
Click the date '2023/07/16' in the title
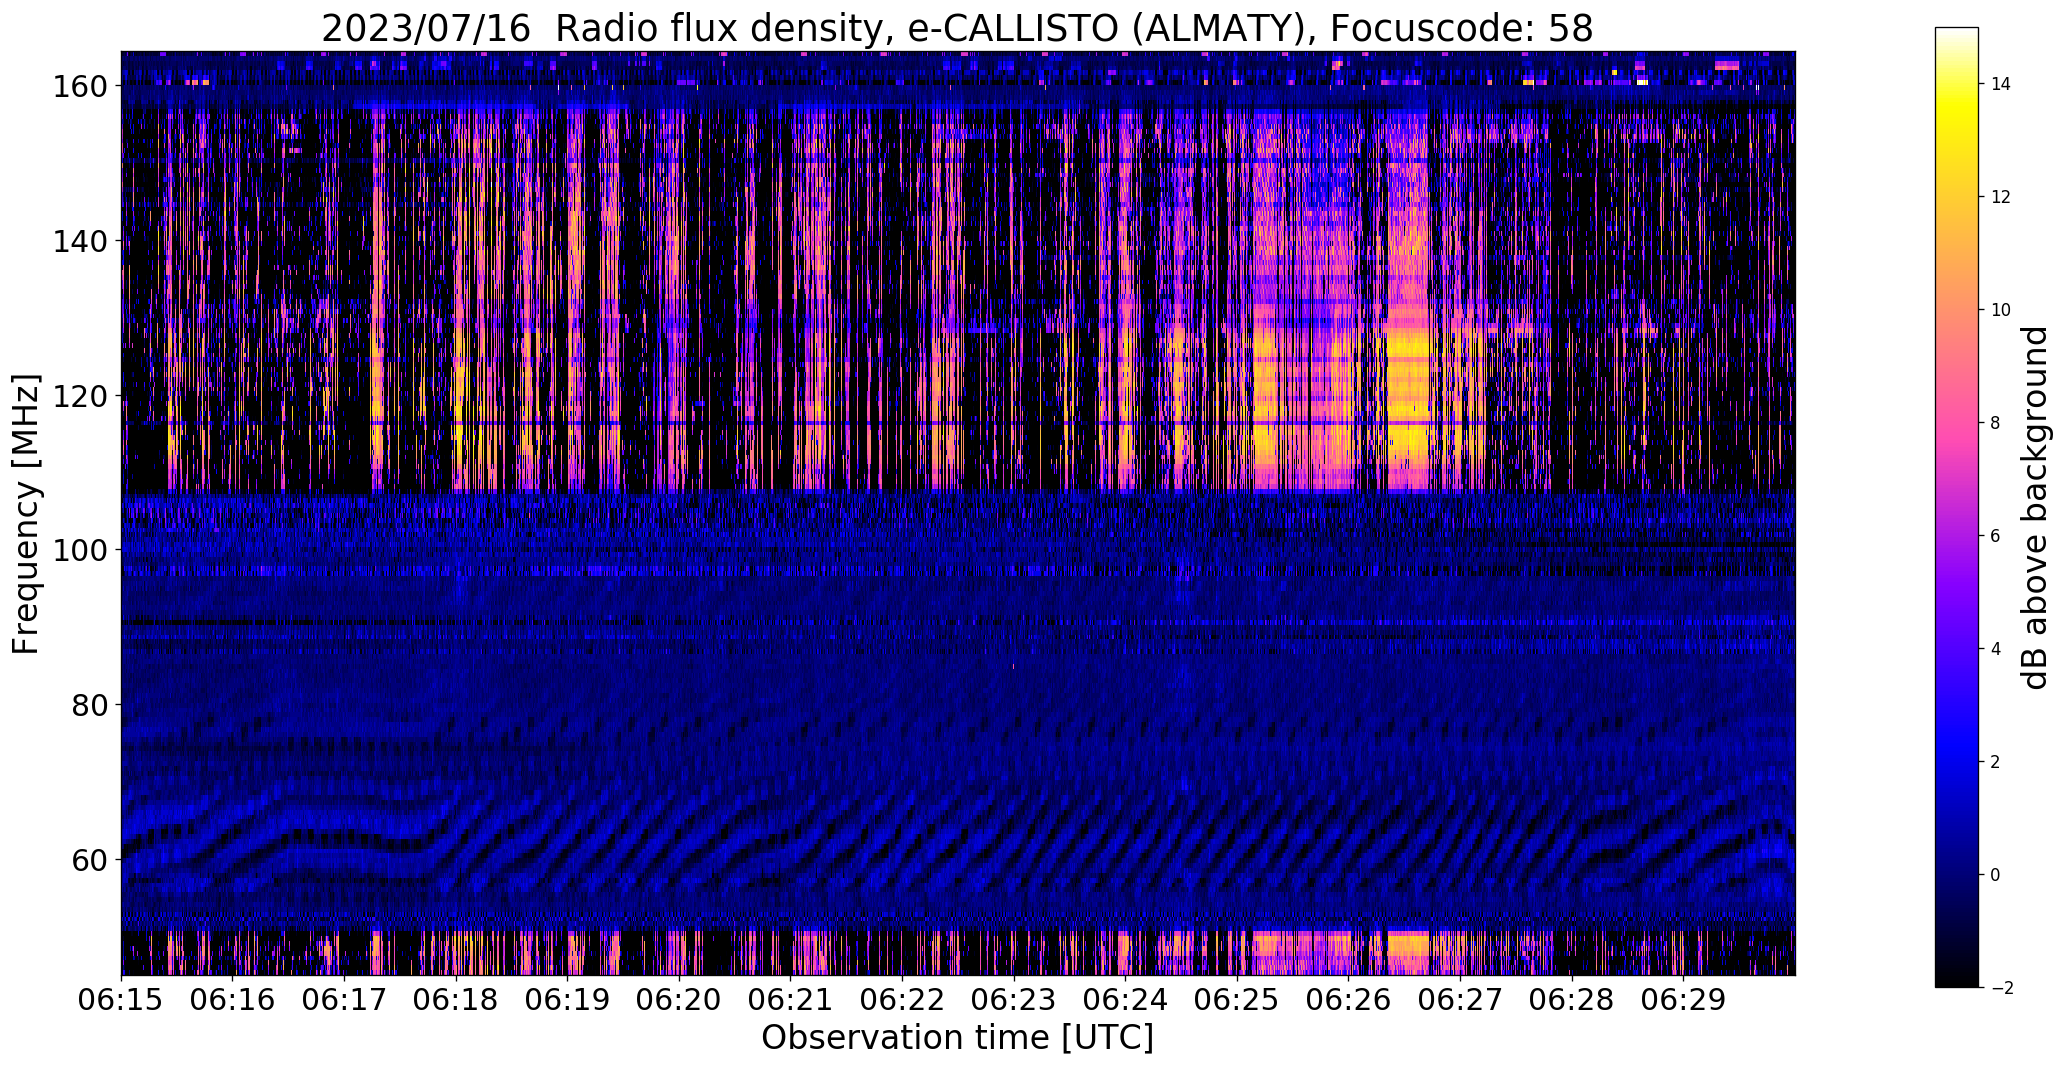pos(425,29)
